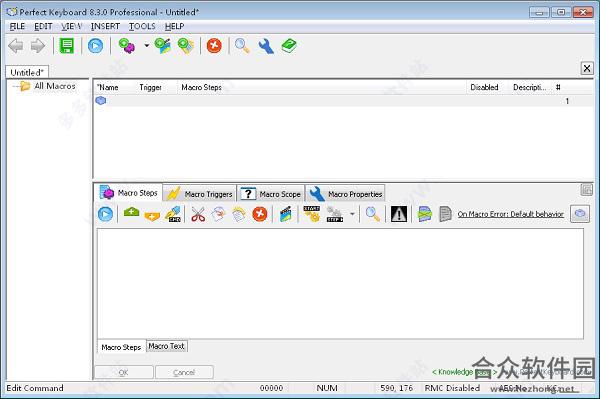This screenshot has height=399, width=600.
Task: Click the back arrow in main toolbar
Action: pyautogui.click(x=16, y=46)
